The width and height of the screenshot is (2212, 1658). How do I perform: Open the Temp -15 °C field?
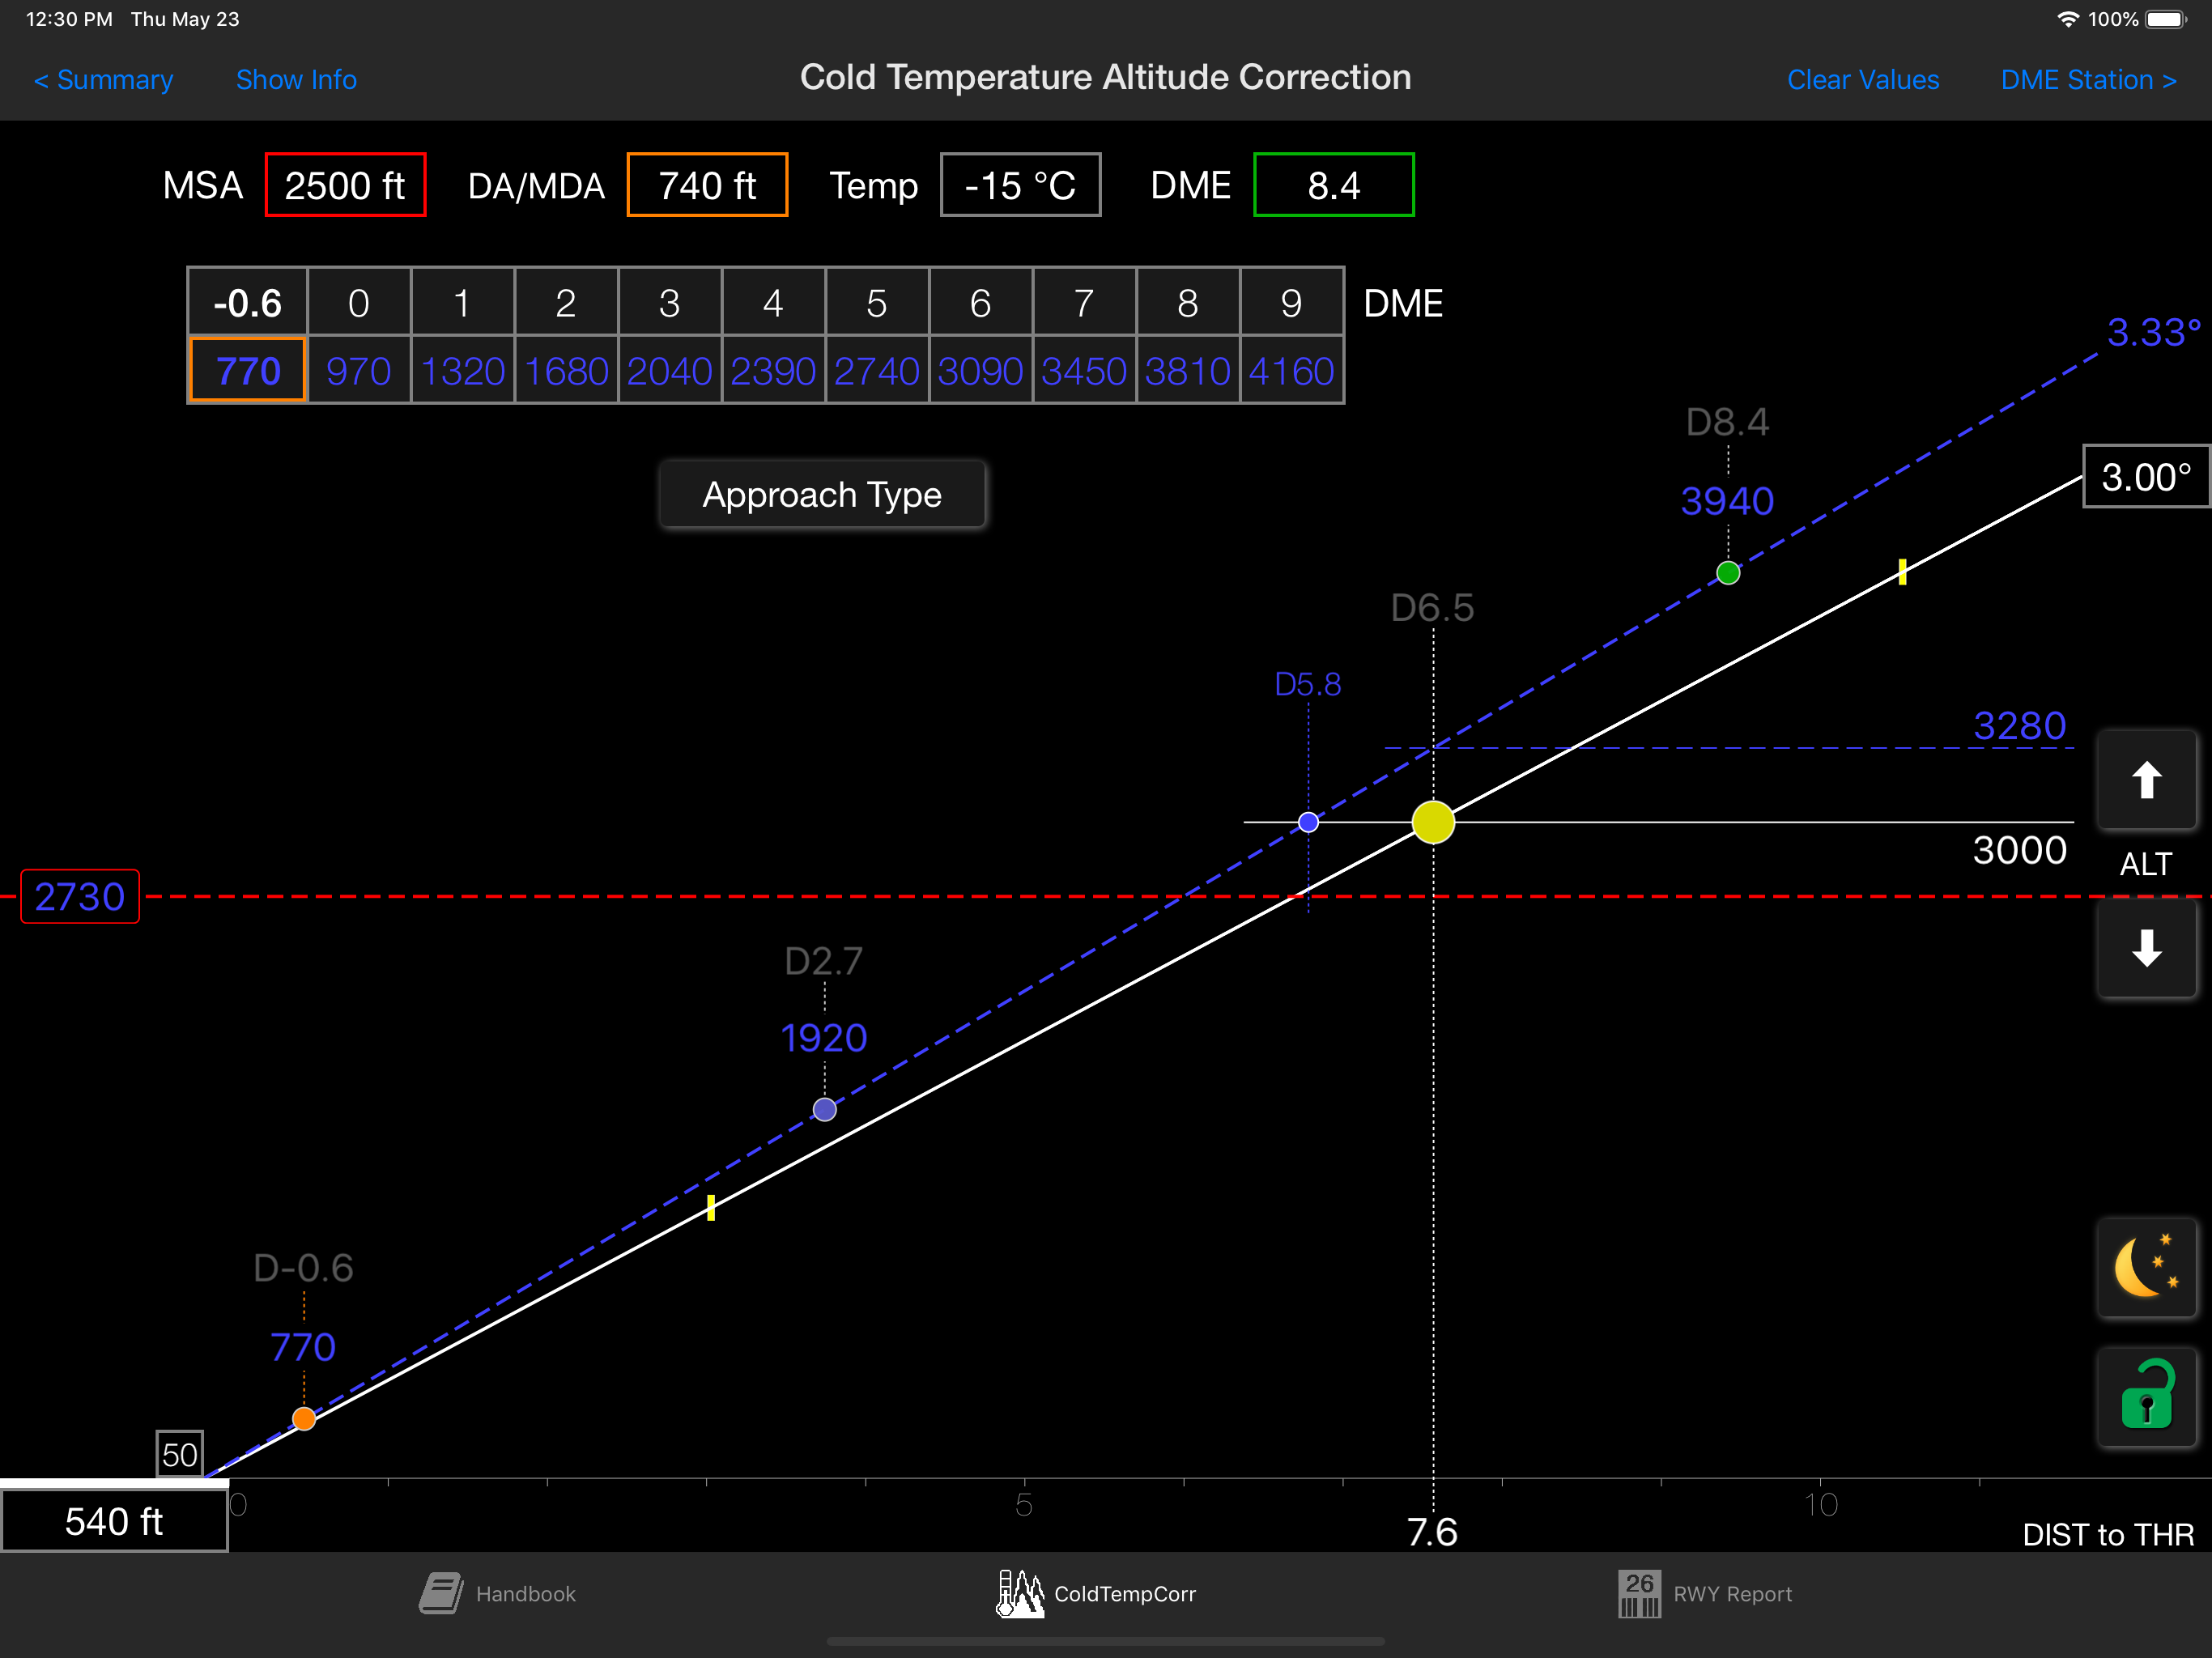[1020, 186]
